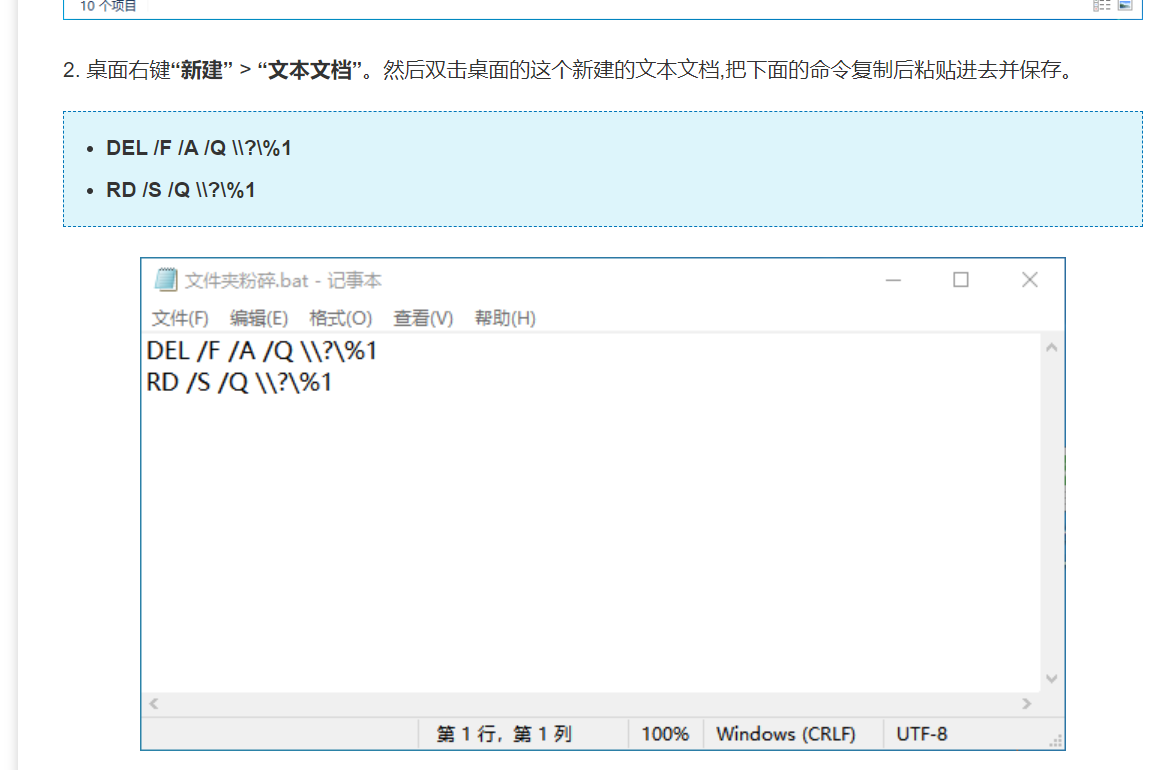Click the large icons view icon at top right
This screenshot has height=770, width=1162.
[1125, 6]
